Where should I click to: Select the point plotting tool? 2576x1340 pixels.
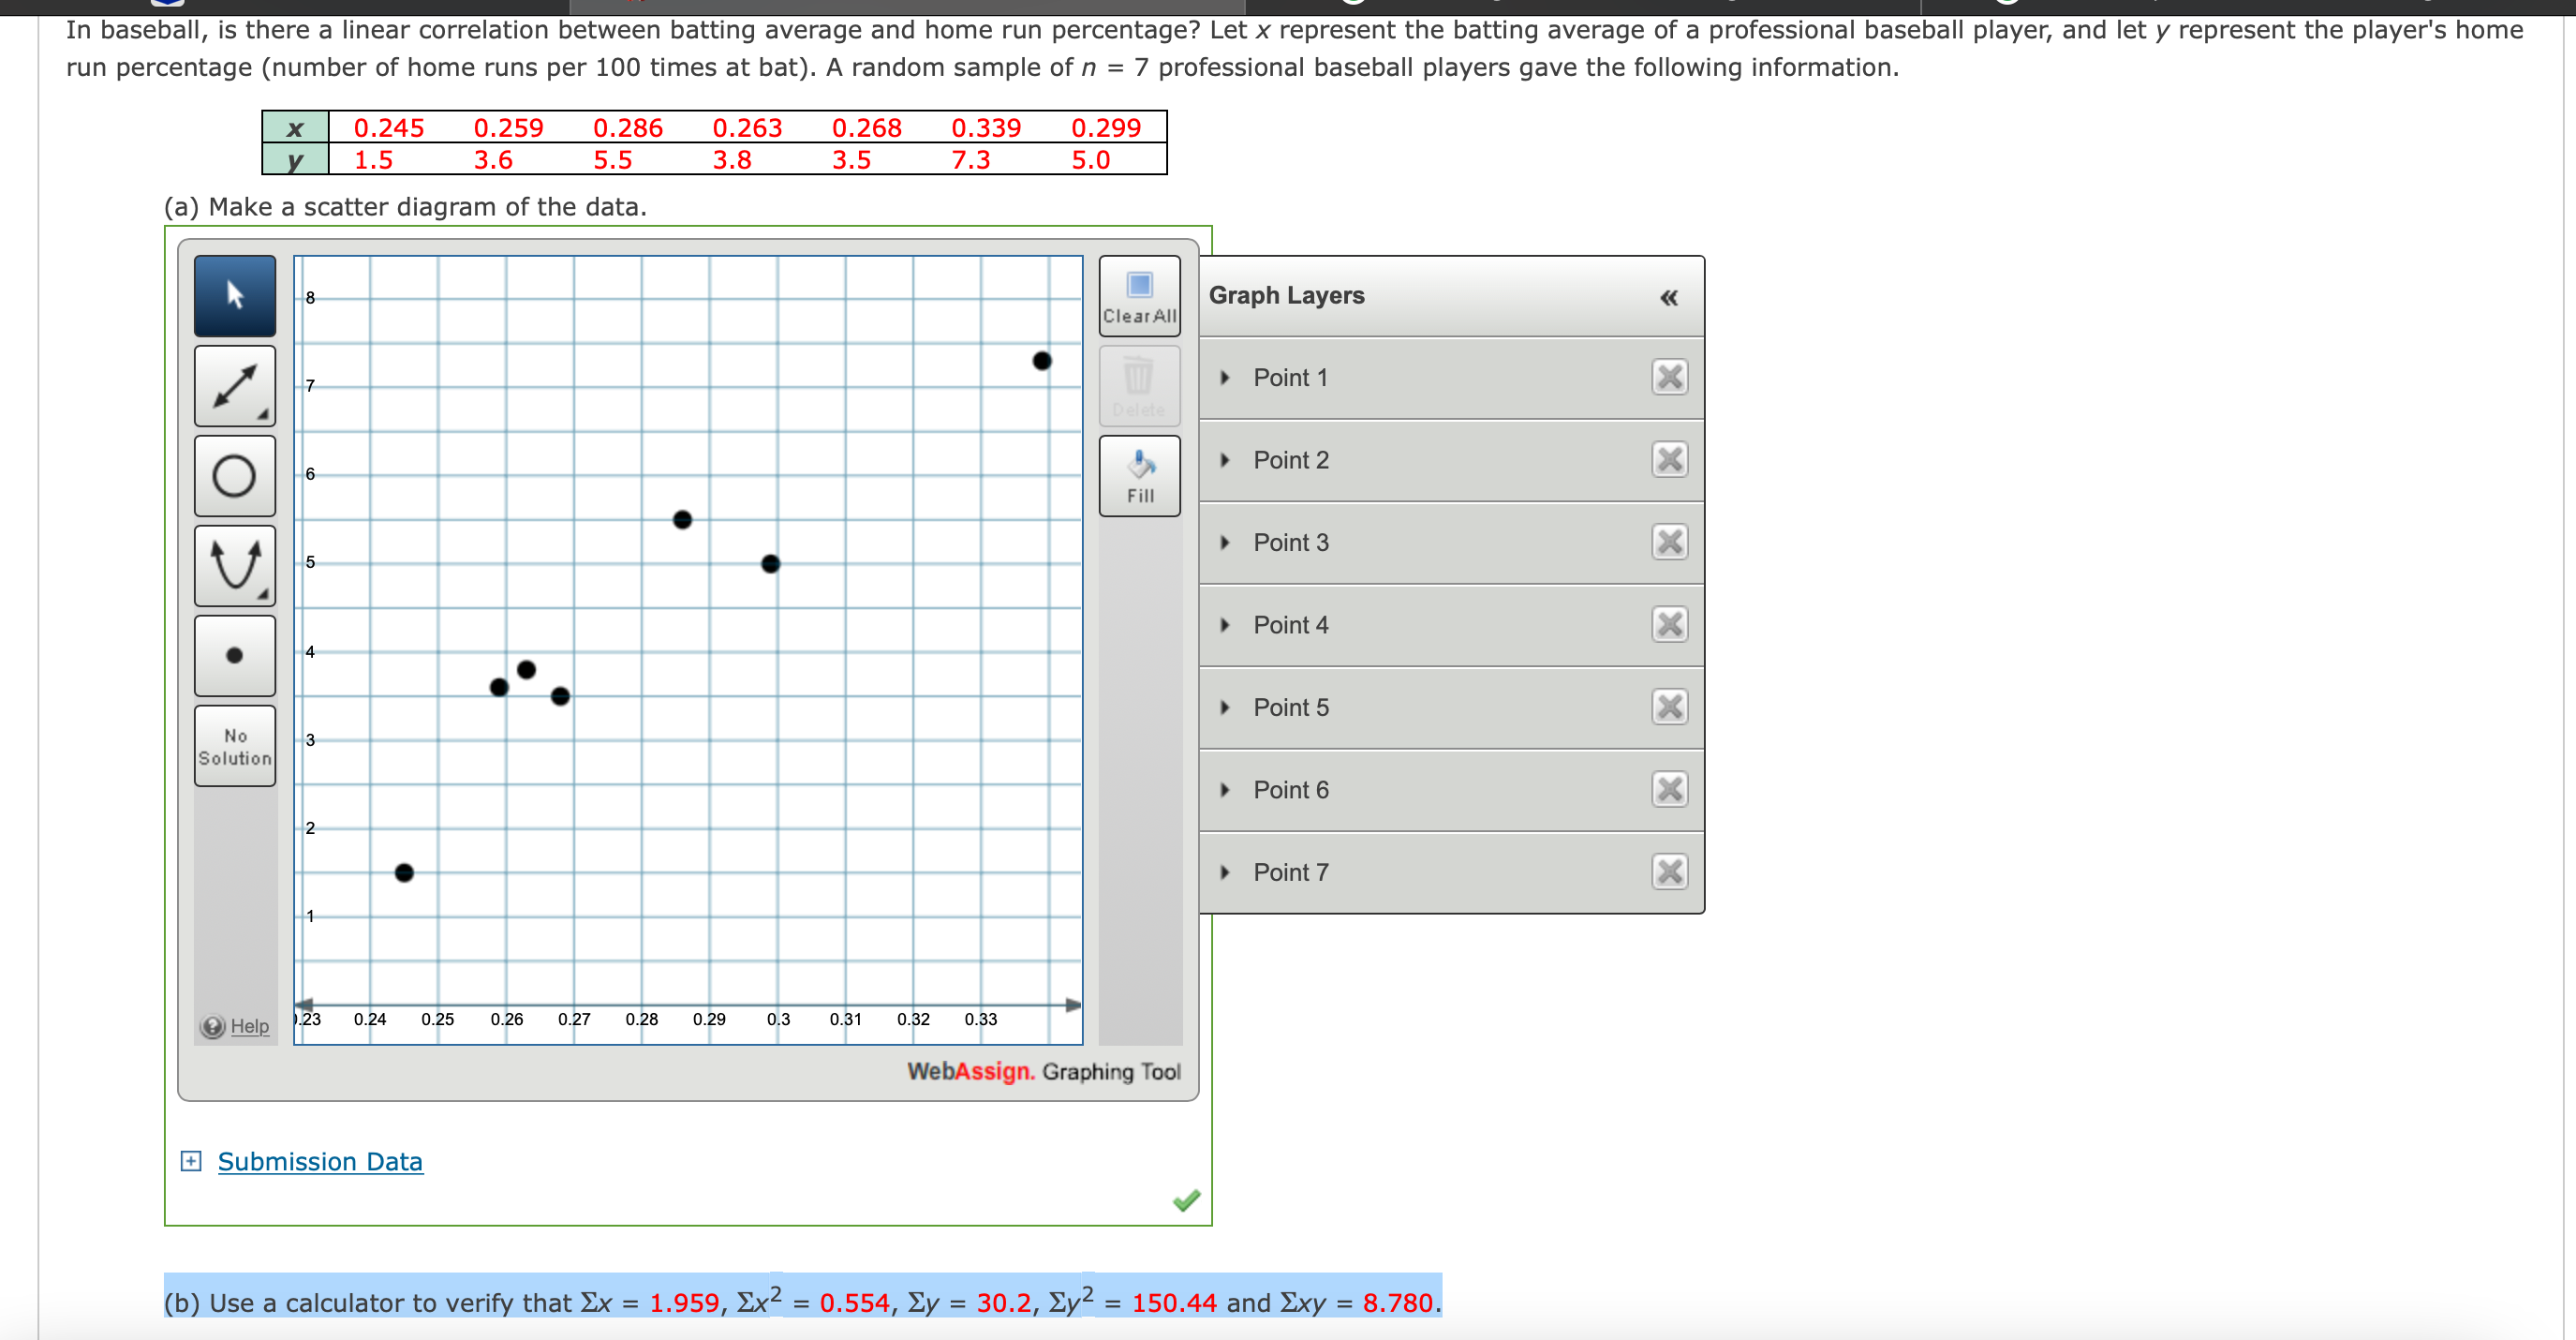point(234,655)
